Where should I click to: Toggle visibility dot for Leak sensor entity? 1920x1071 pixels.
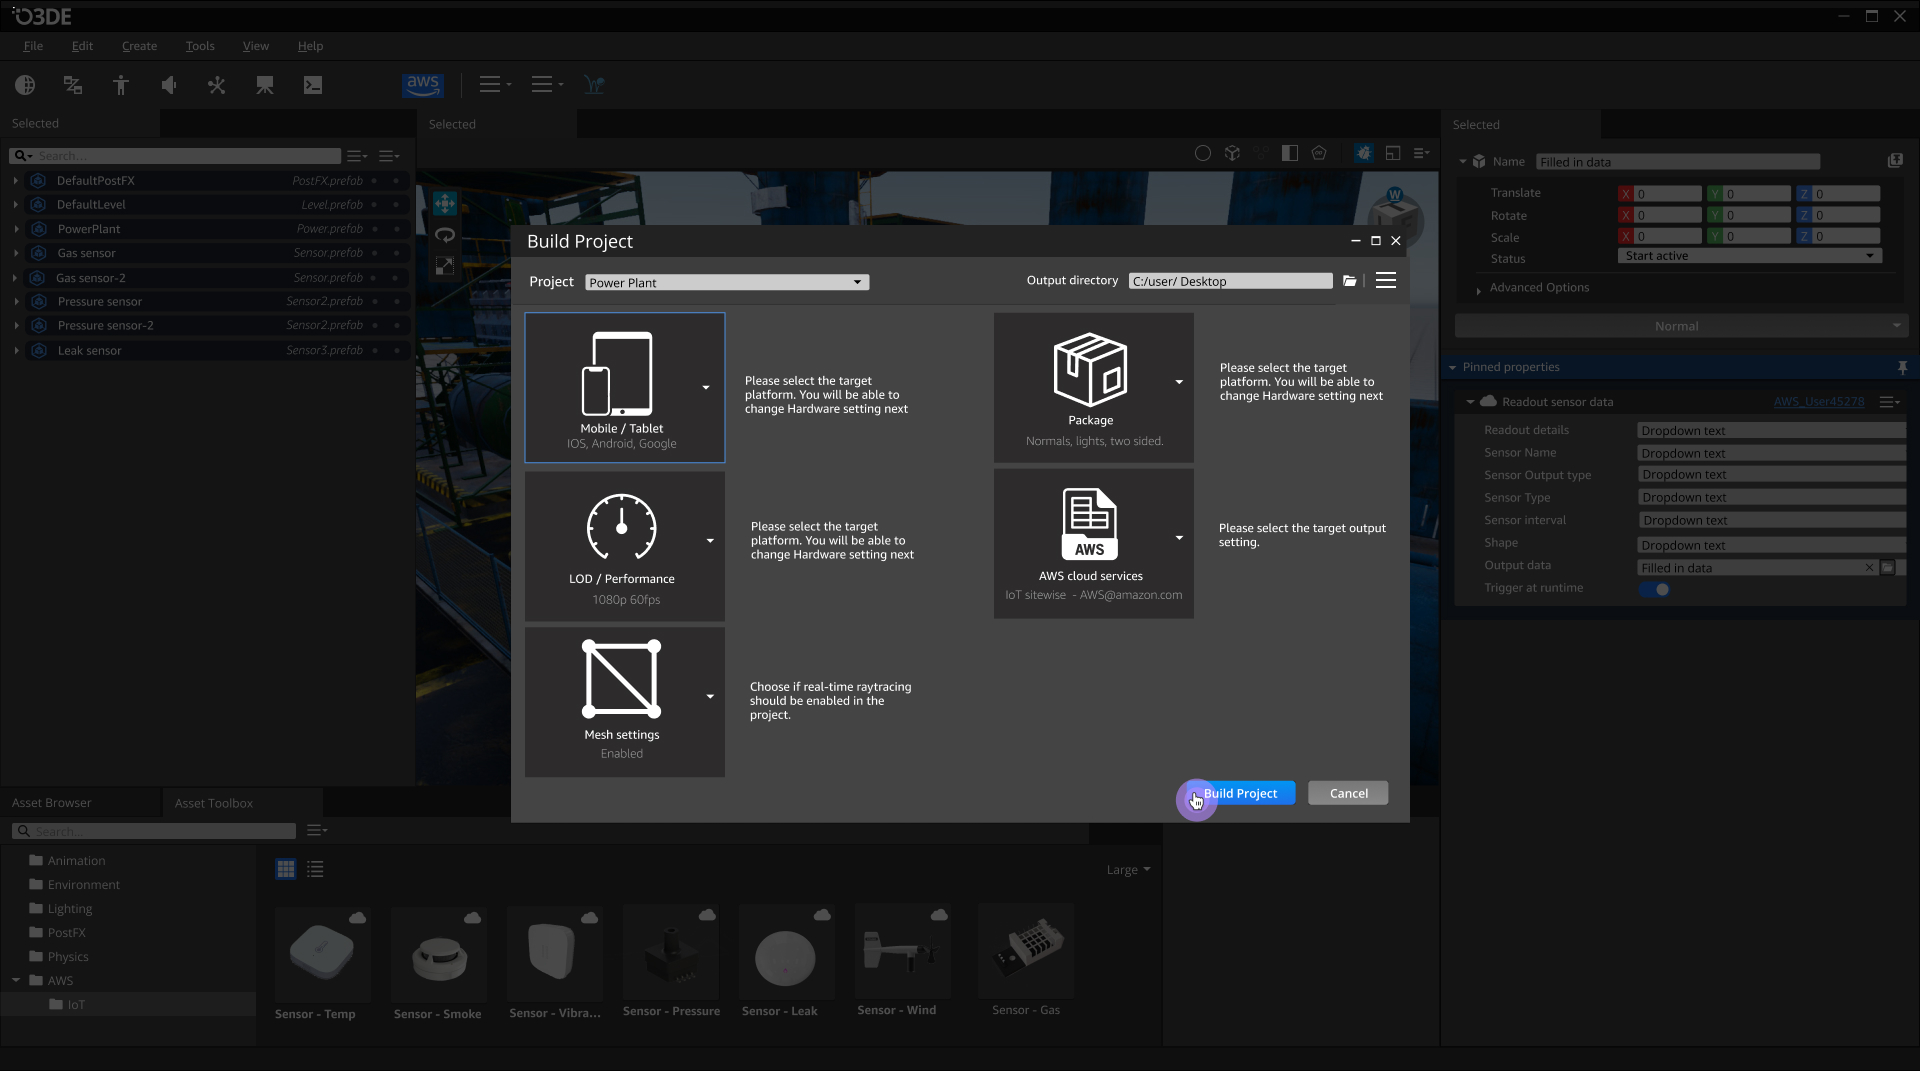(374, 351)
